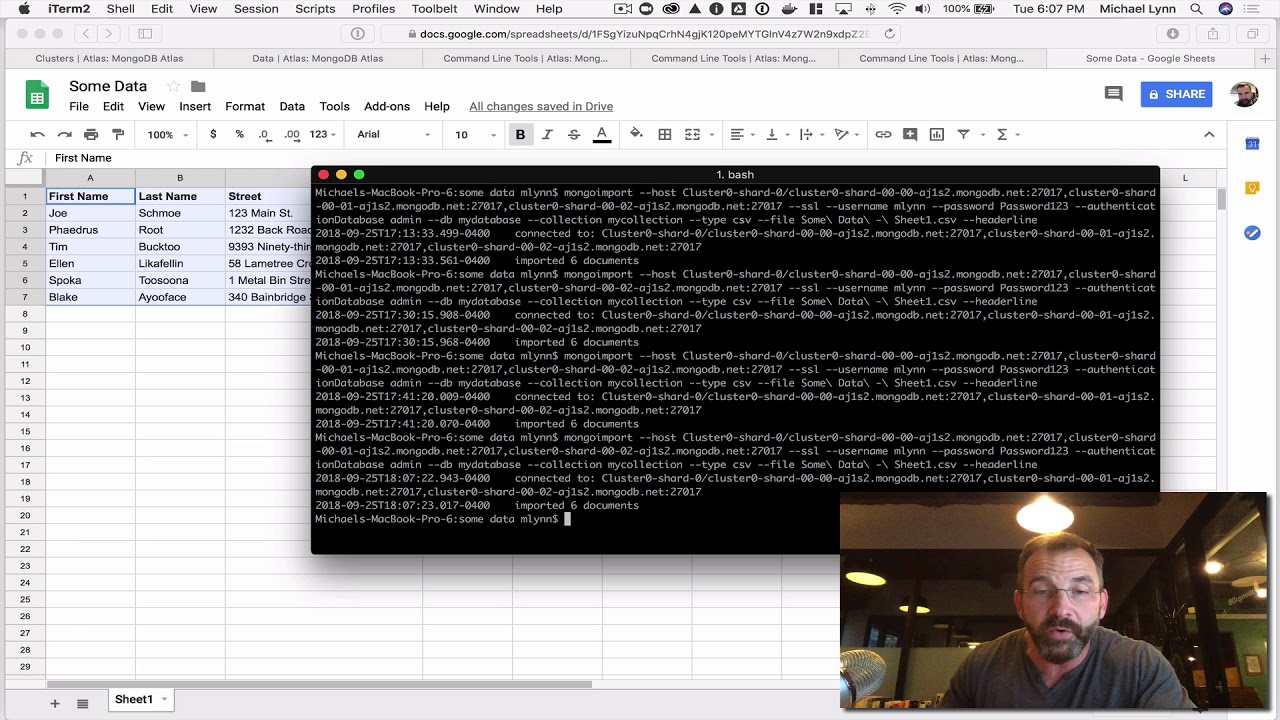Open Google account avatar
Screen dimensions: 1280x720
[x=1244, y=94]
